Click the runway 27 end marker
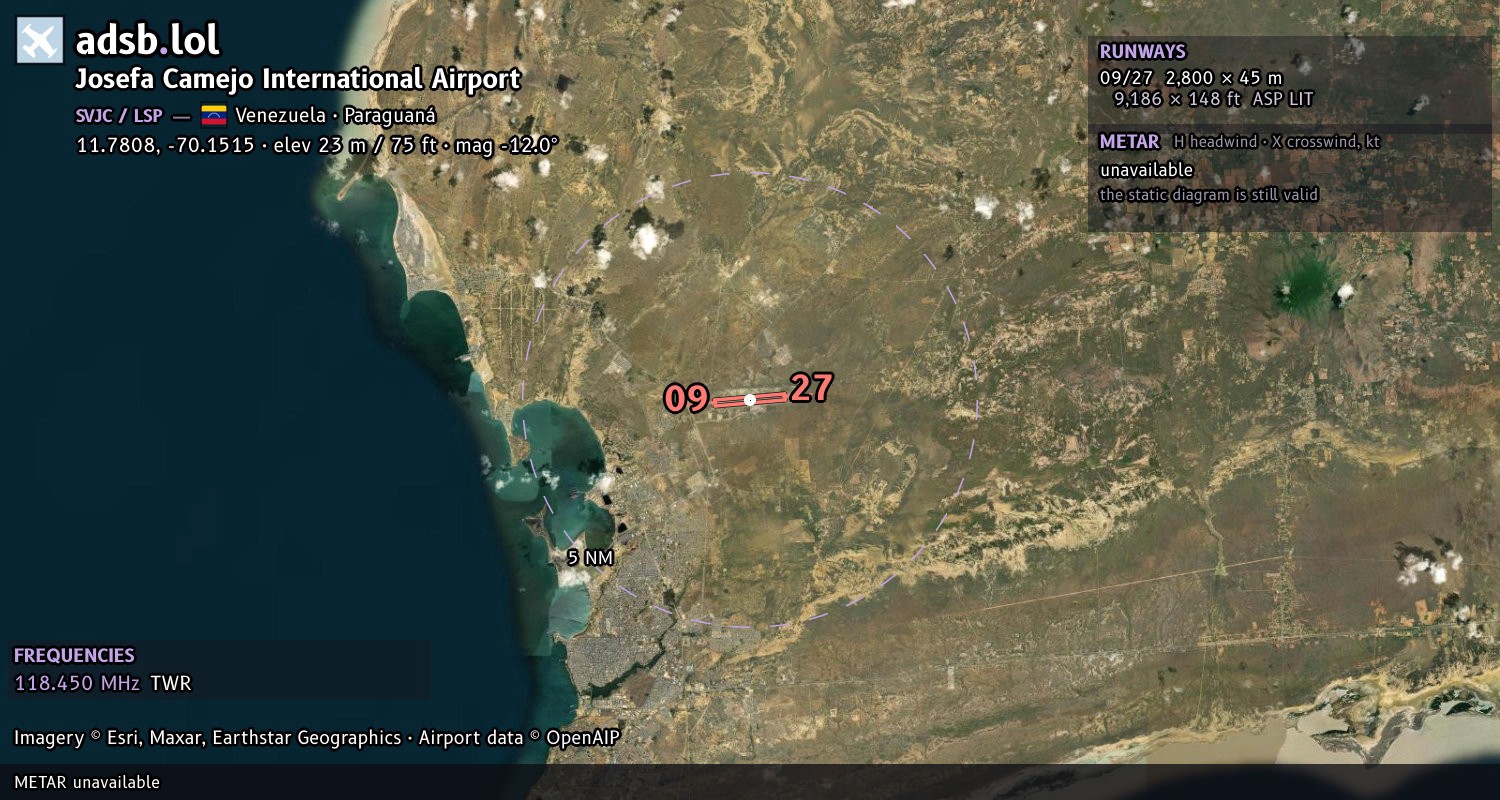Viewport: 1500px width, 800px height. pyautogui.click(x=811, y=388)
